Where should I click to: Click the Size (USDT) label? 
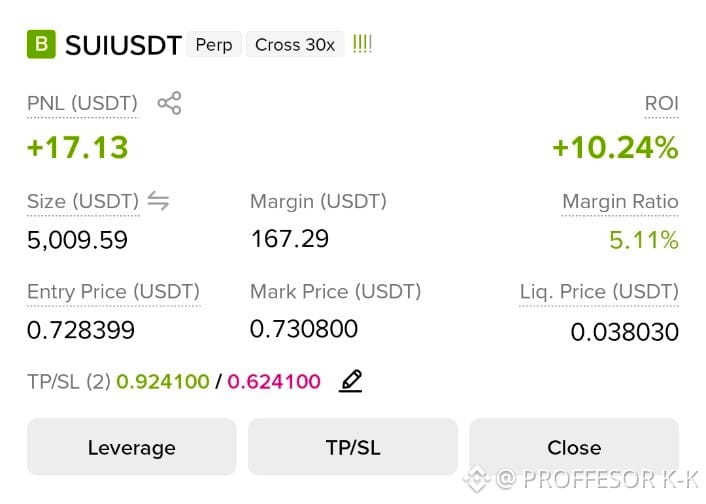pos(83,201)
